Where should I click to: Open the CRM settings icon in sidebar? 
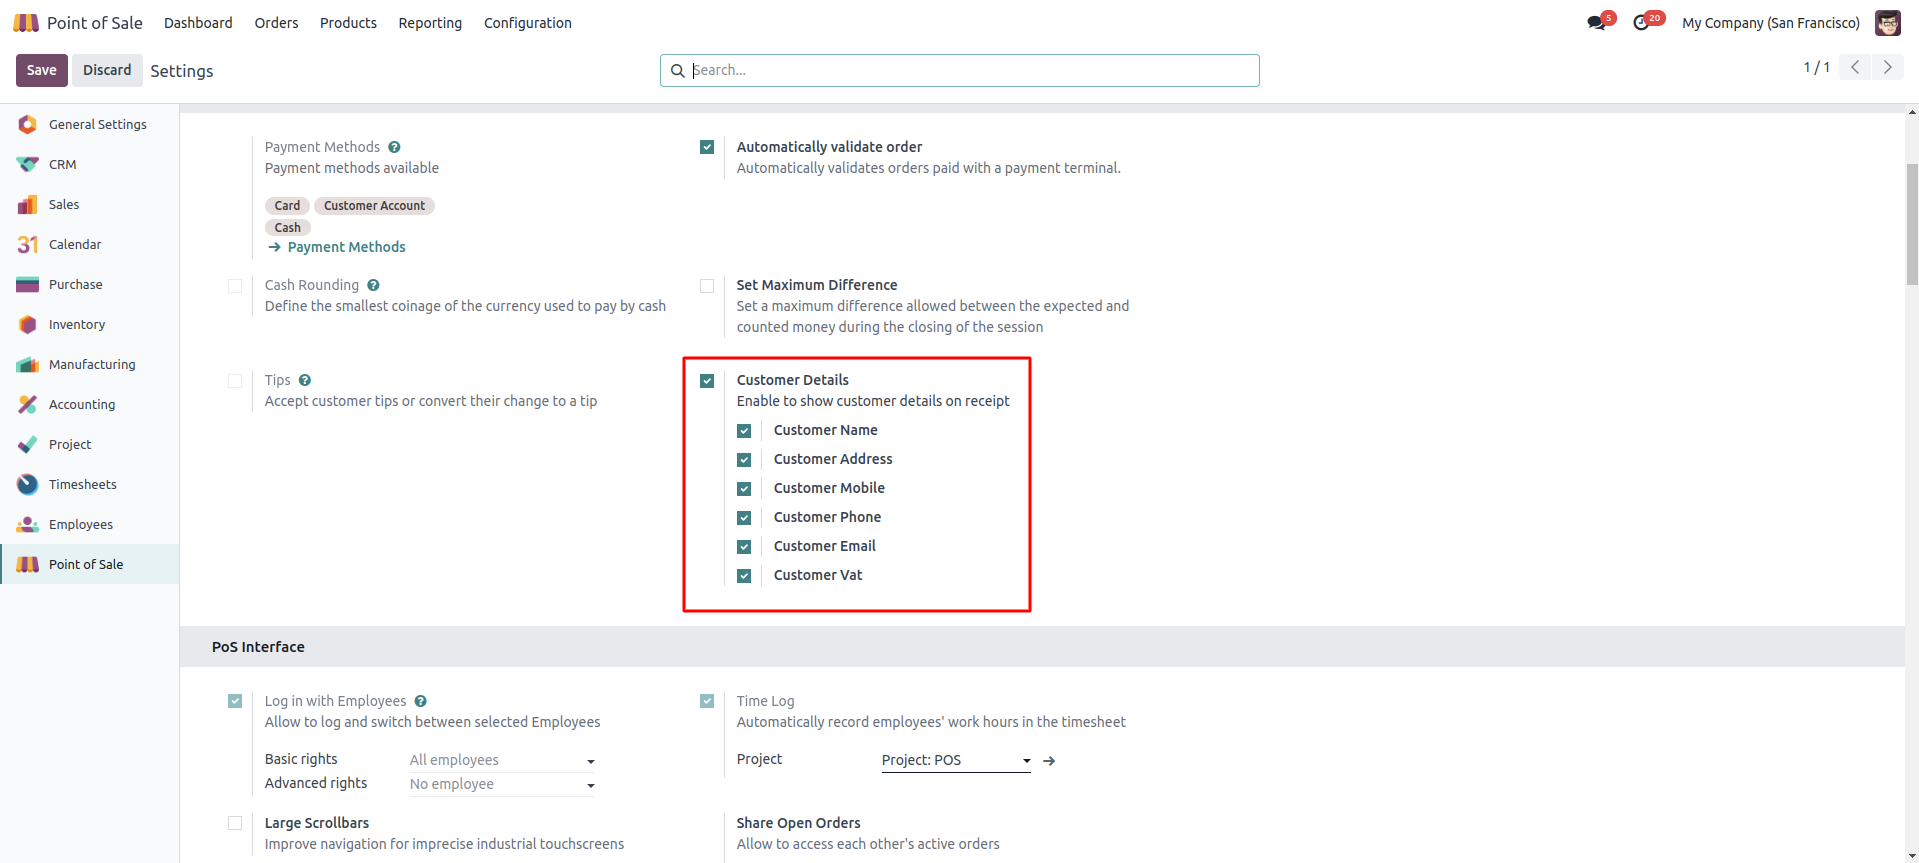[x=28, y=164]
